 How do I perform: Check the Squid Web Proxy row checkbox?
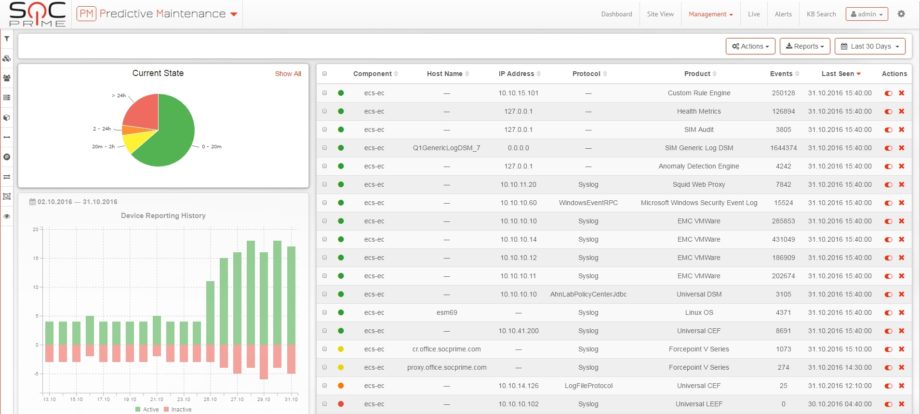click(324, 185)
